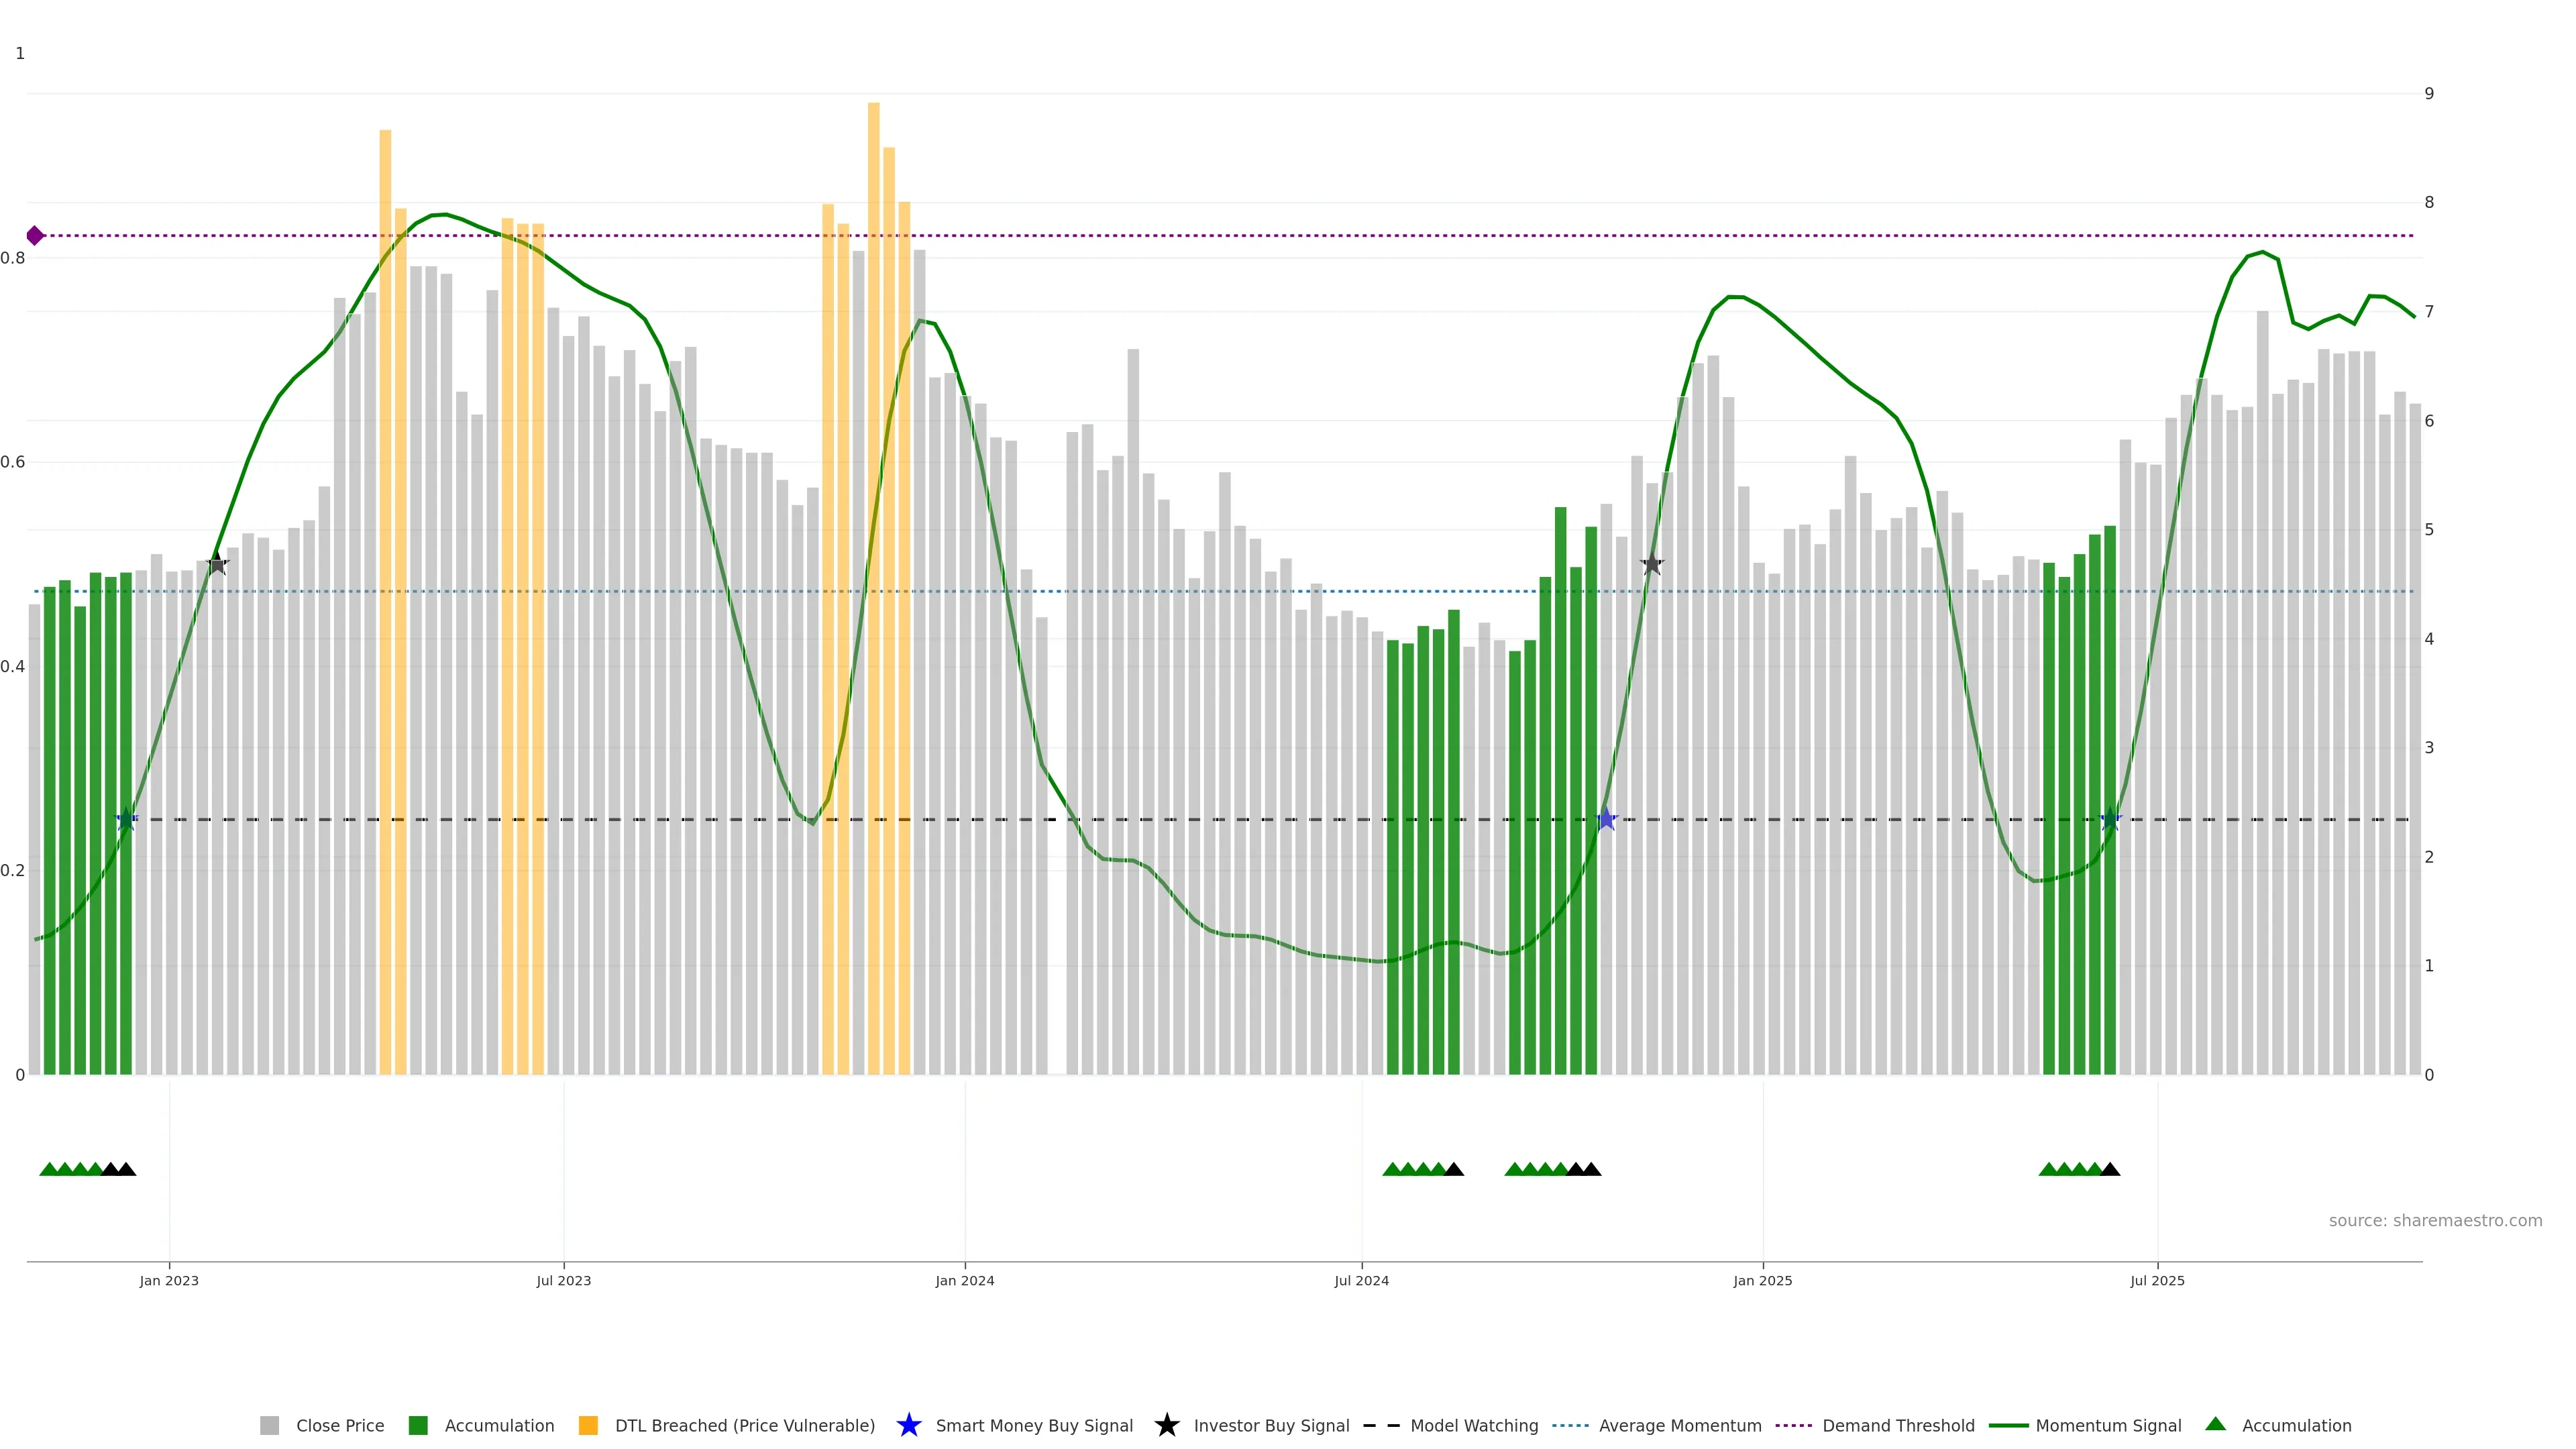2576x1449 pixels.
Task: Click the sharemaestro.com source text
Action: pyautogui.click(x=2435, y=1220)
